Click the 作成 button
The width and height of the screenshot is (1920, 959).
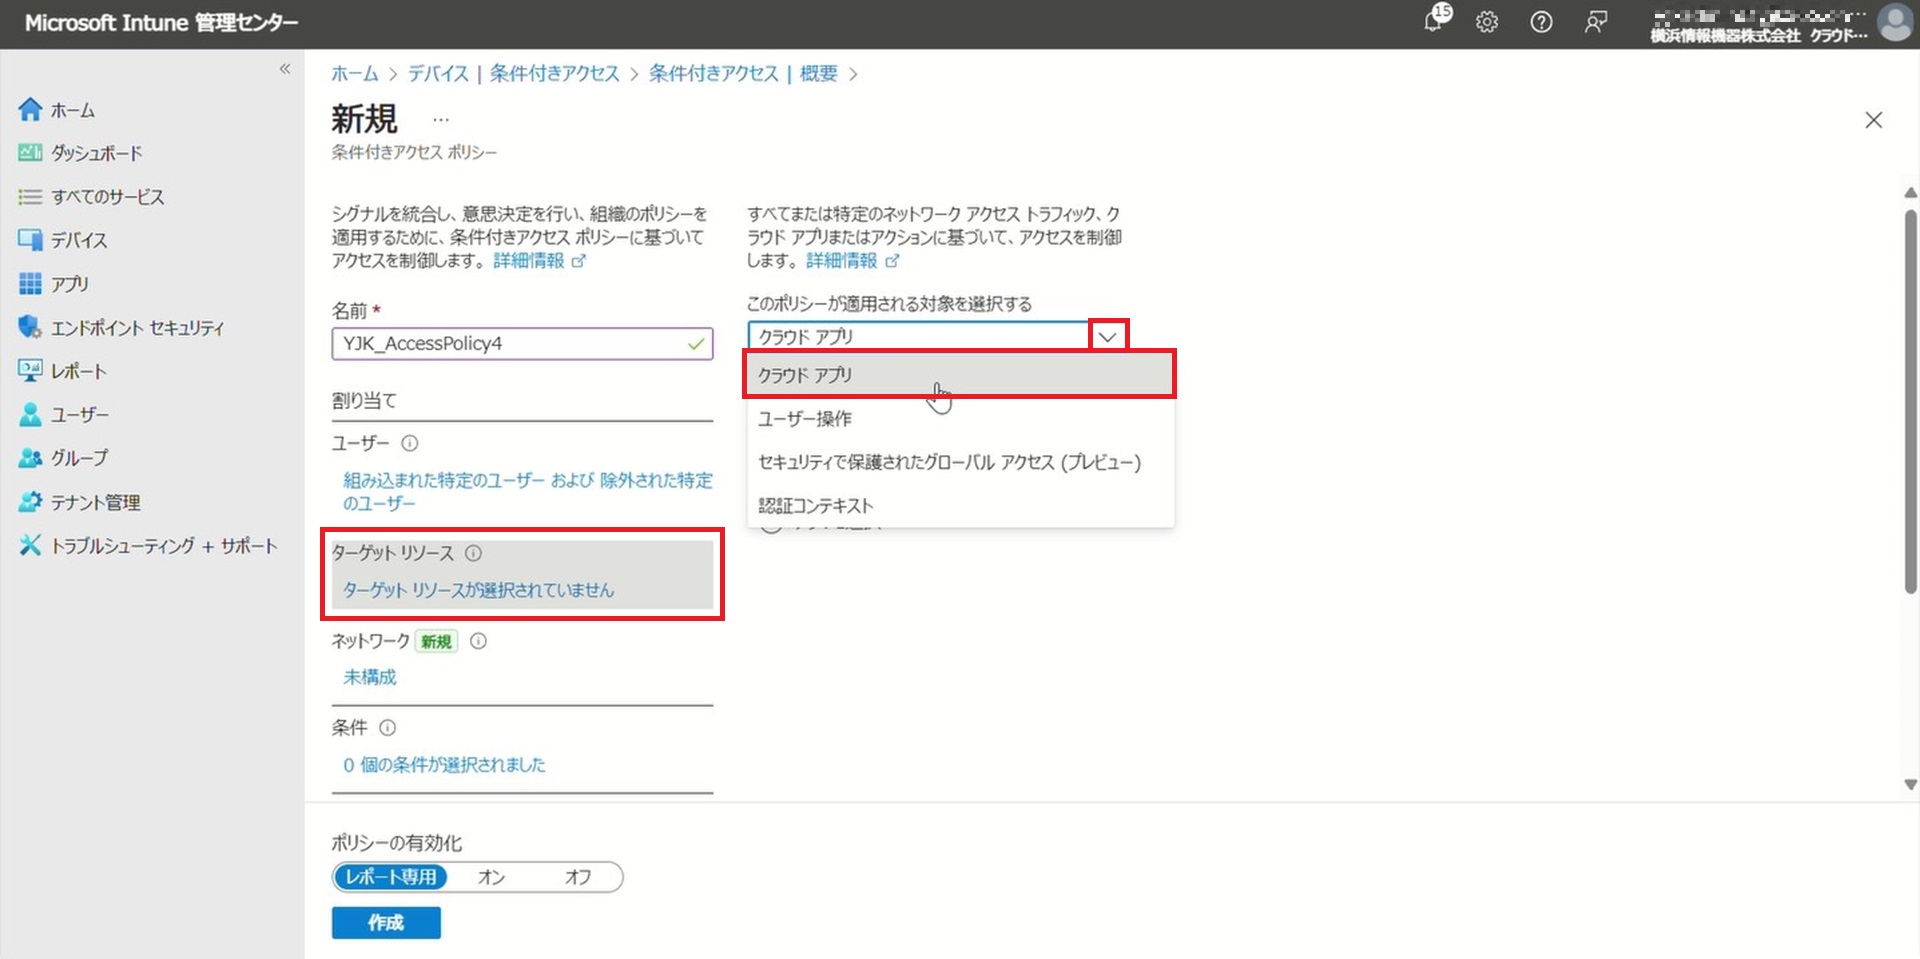[386, 923]
